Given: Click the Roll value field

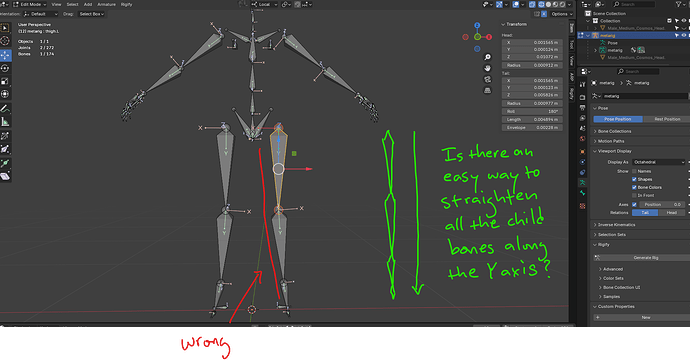Looking at the screenshot, I should [532, 111].
